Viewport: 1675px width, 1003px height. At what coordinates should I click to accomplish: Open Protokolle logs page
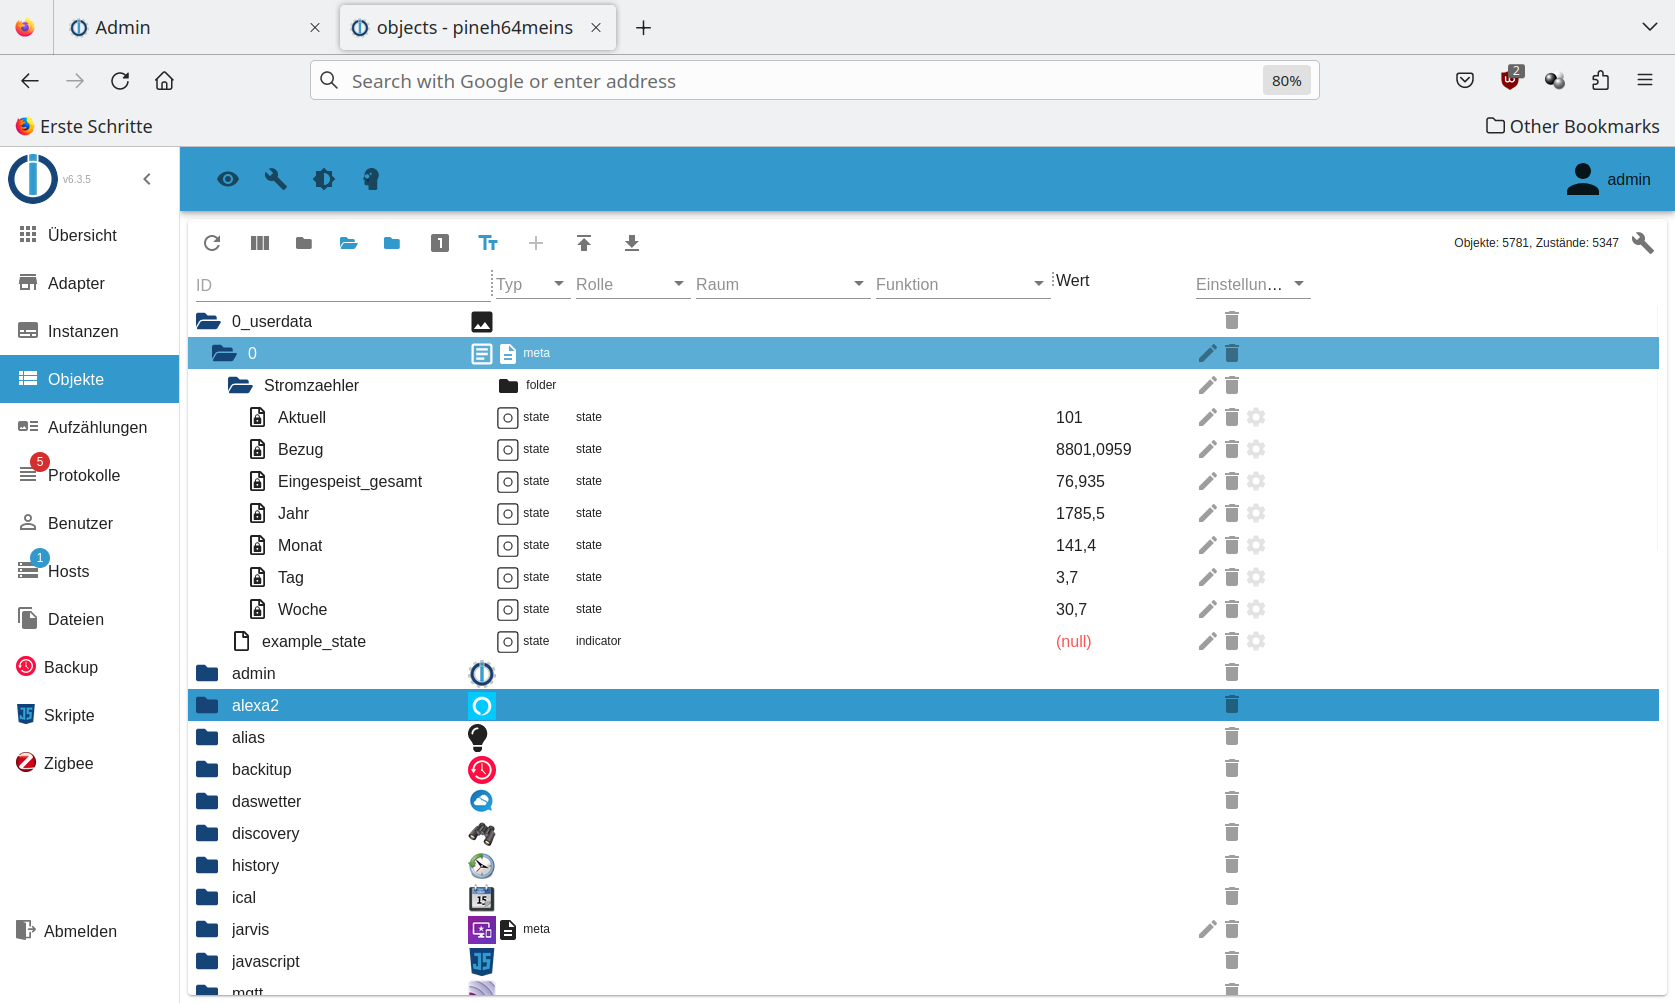[x=90, y=475]
